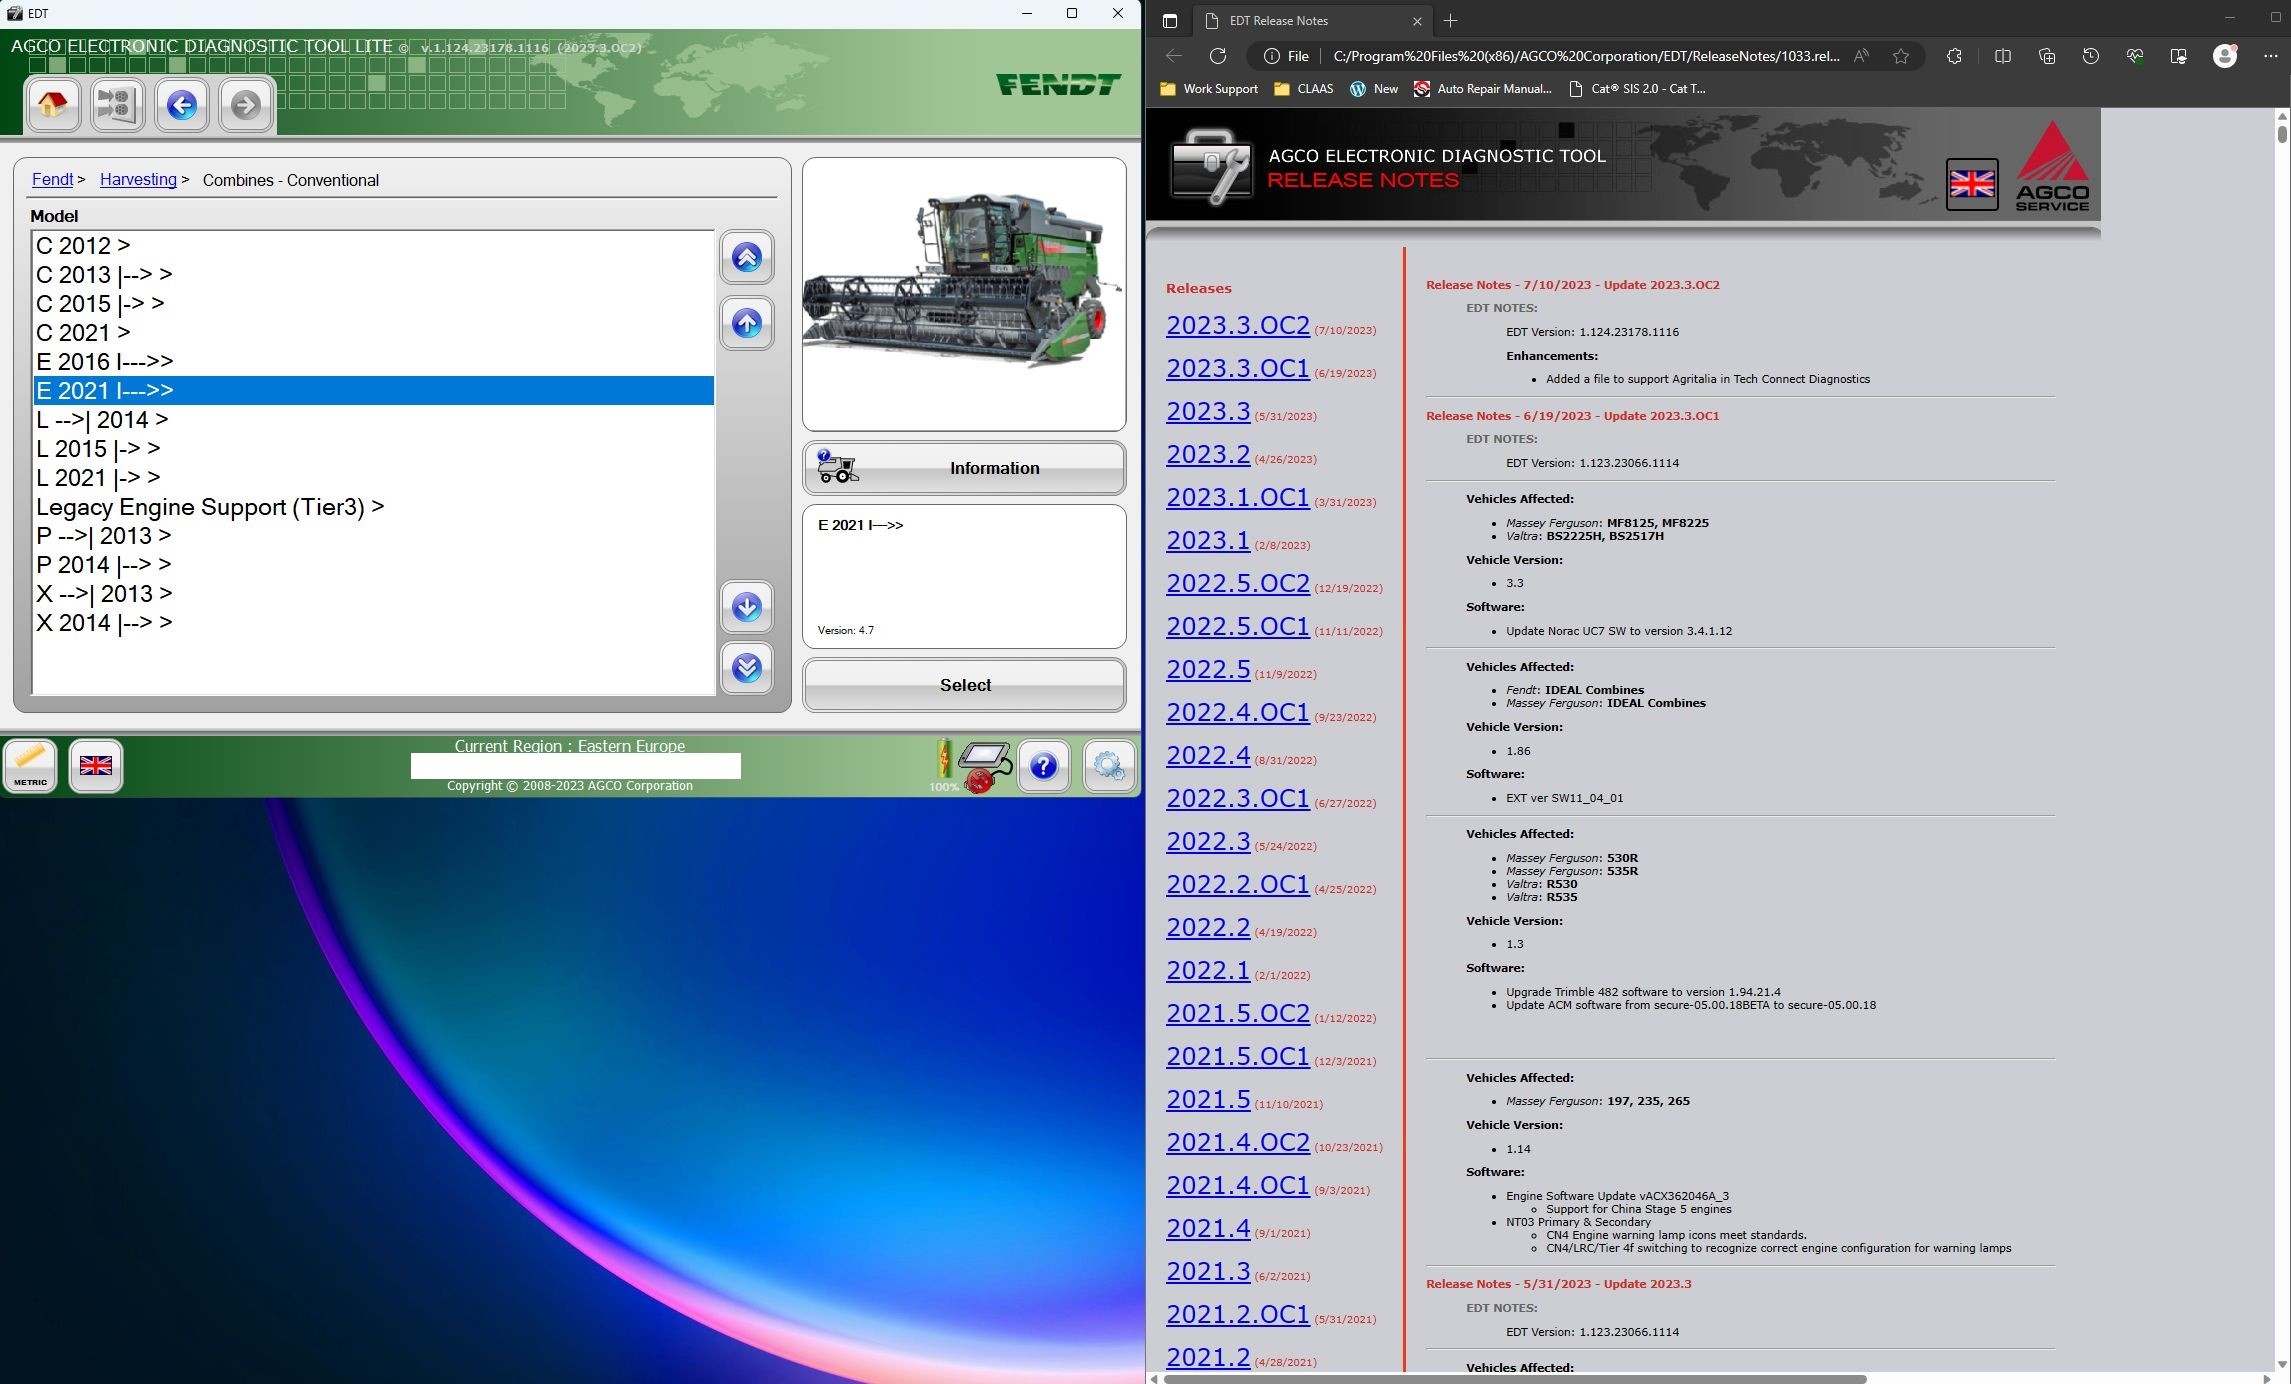Click the EDT forward arrow button
The image size is (2291, 1384).
[x=246, y=104]
